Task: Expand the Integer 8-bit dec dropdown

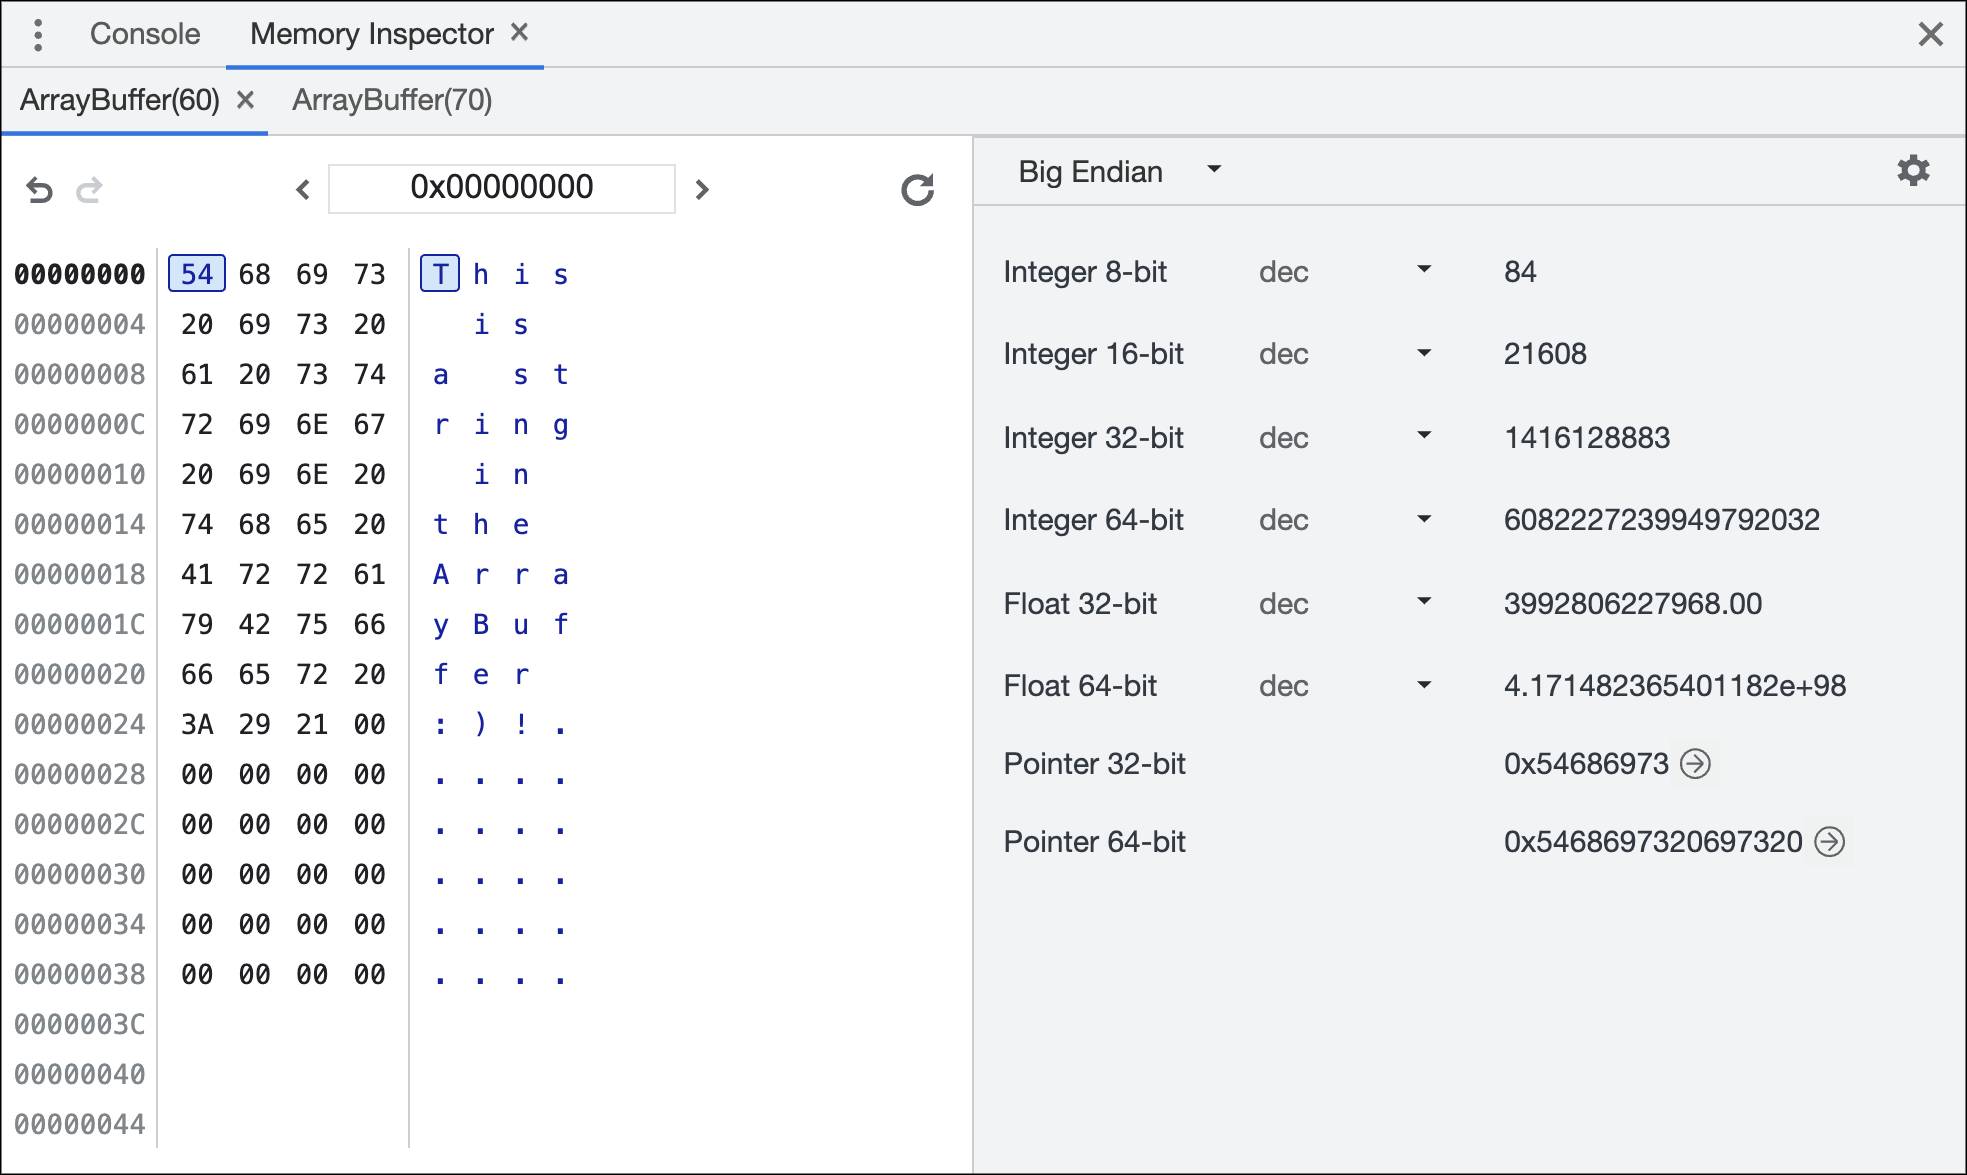Action: click(x=1422, y=273)
